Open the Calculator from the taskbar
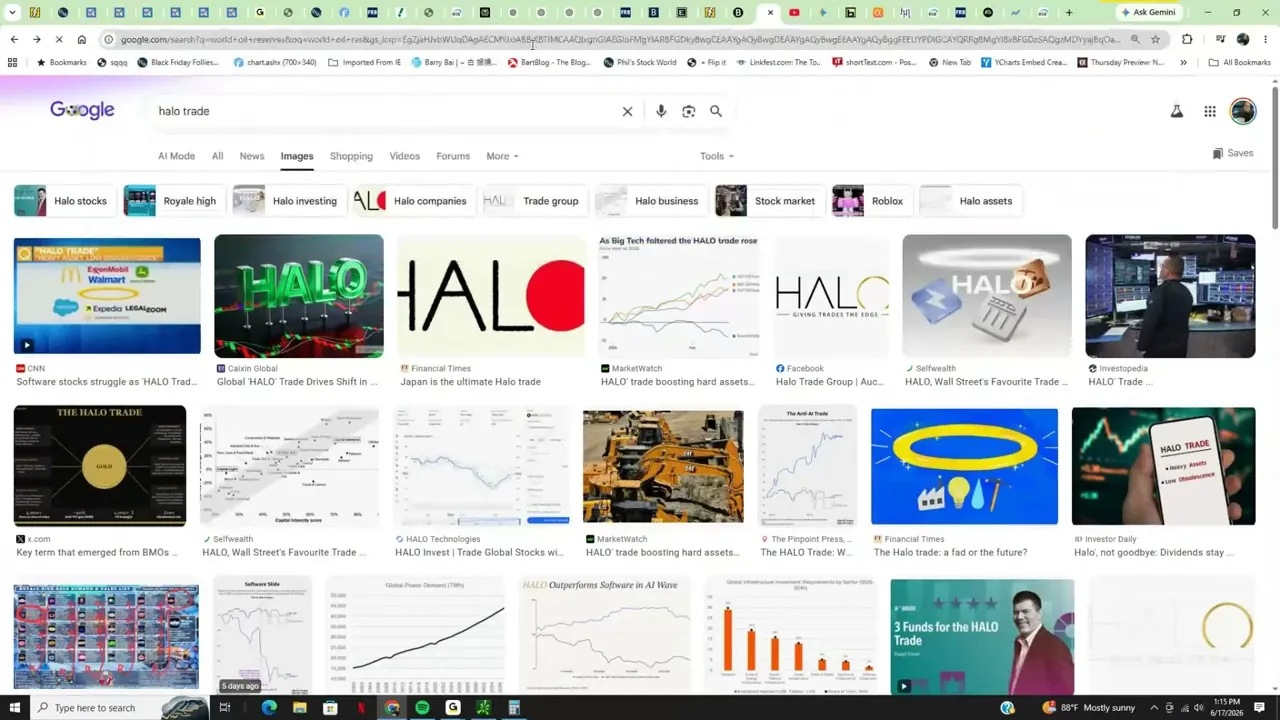 click(514, 708)
